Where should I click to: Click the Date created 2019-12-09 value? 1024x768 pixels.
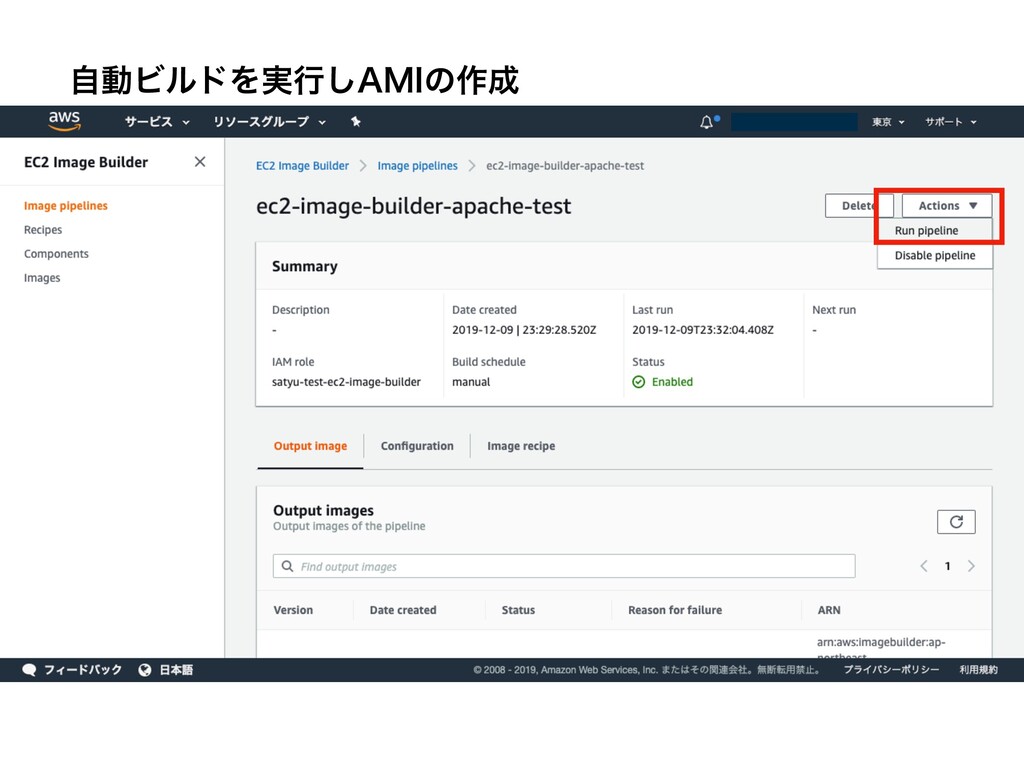524,330
